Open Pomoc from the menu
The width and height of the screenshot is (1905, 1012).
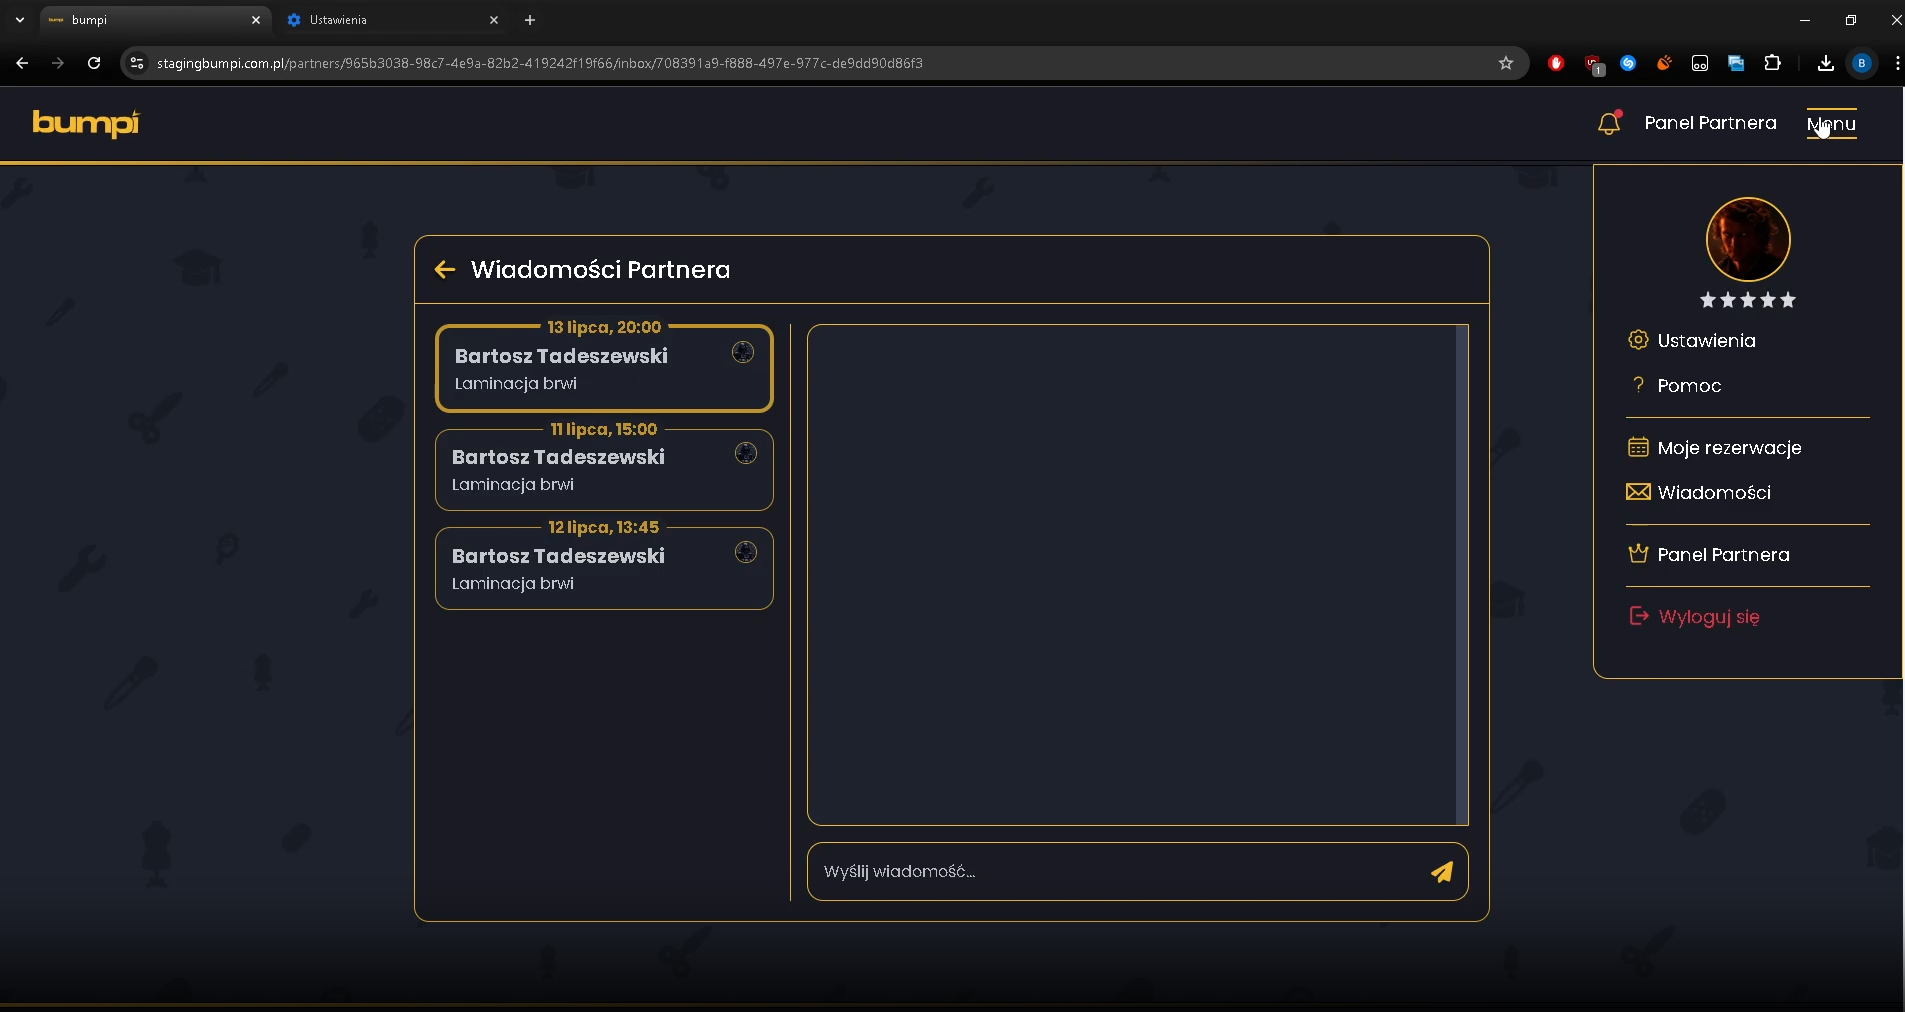[x=1689, y=386]
